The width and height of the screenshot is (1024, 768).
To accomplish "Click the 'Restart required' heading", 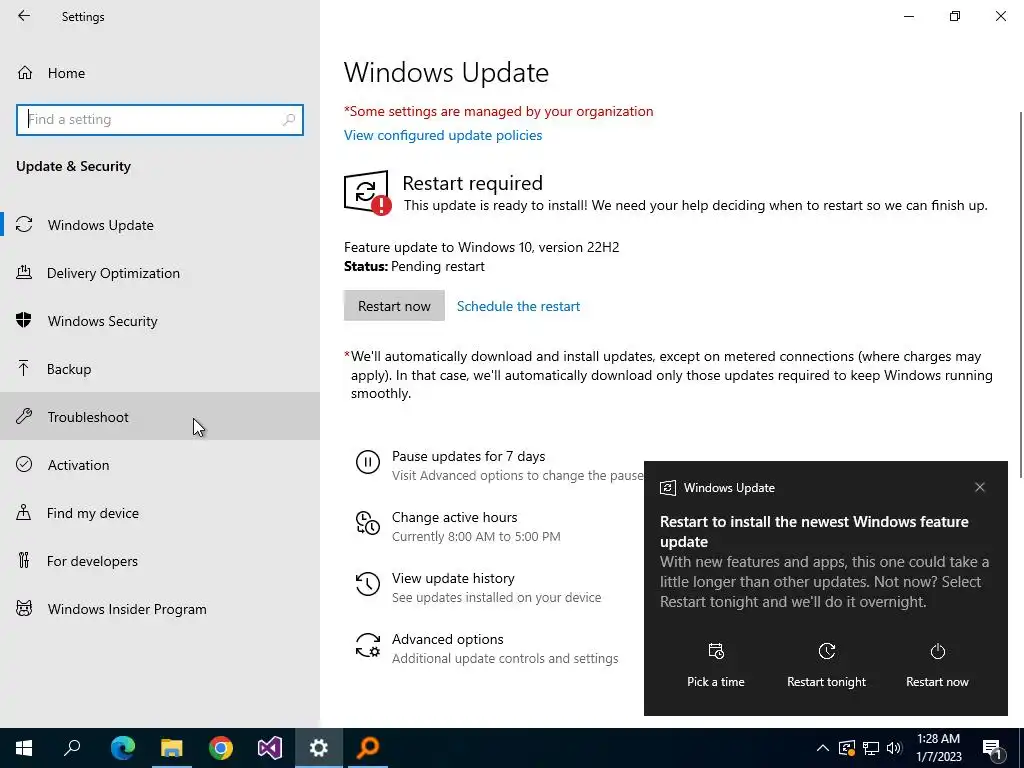I will click(x=472, y=183).
